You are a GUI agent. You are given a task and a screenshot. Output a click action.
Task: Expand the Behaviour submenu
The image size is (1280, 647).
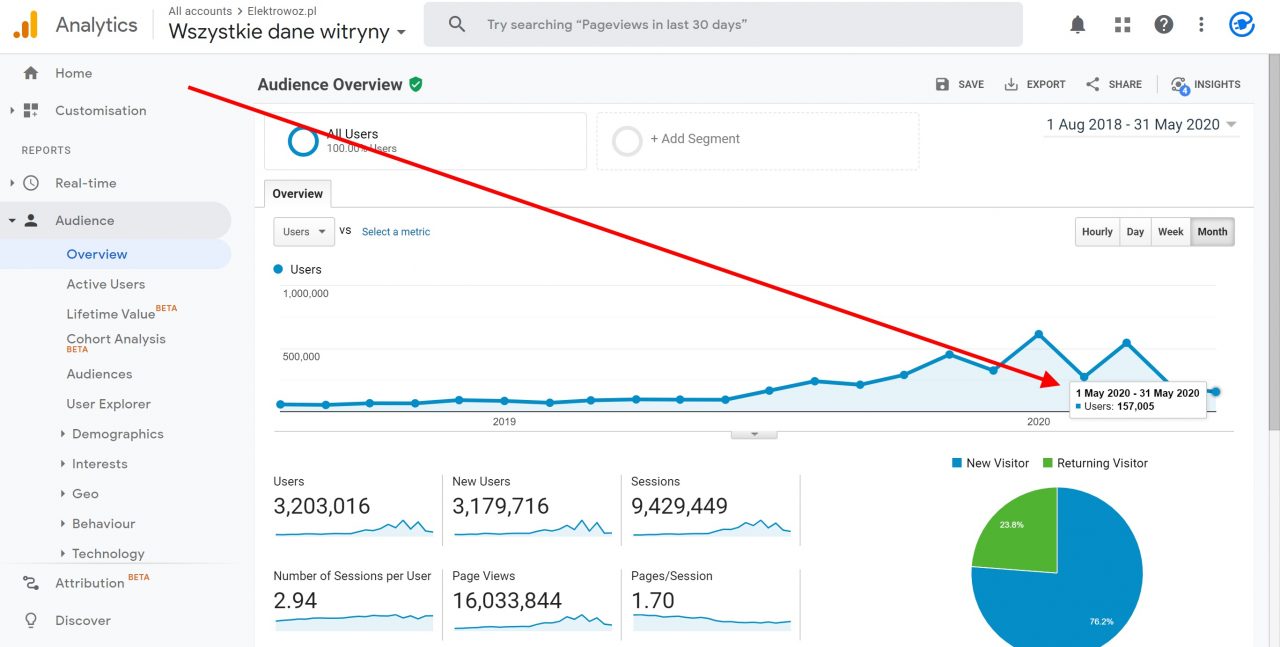(x=63, y=524)
